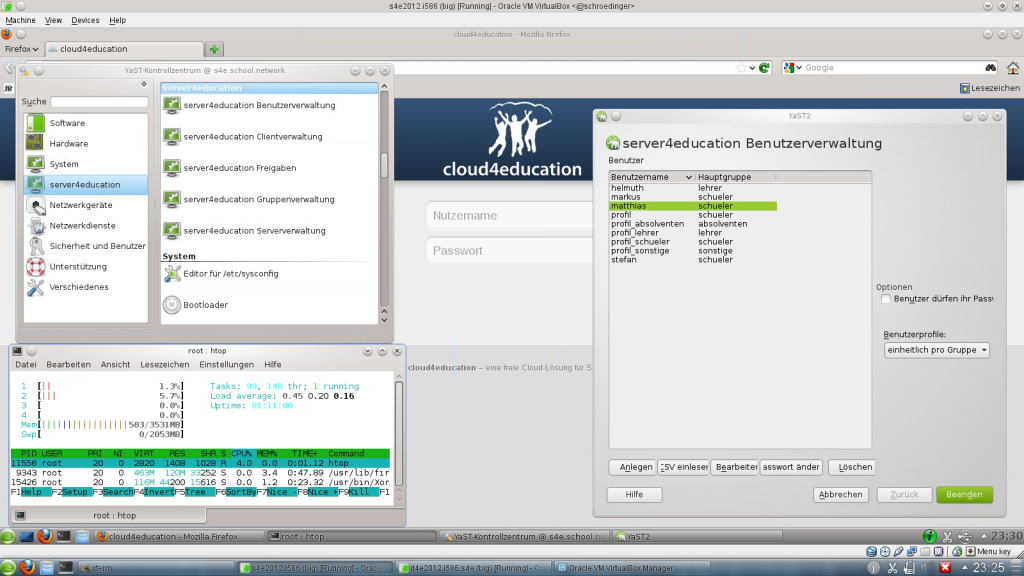Viewport: 1024px width, 576px height.
Task: Open Ansicht menu in htop terminal
Action: 116,364
